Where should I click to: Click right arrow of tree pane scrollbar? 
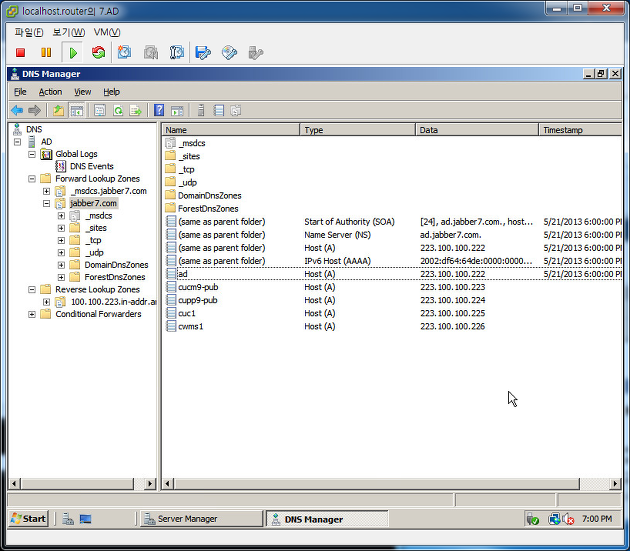pyautogui.click(x=150, y=483)
